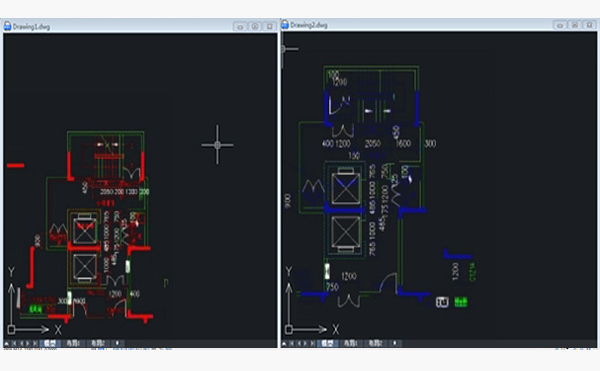Image resolution: width=600 pixels, height=371 pixels.
Task: Switch to Layout2 tab in Drawing1
Action: coord(98,343)
